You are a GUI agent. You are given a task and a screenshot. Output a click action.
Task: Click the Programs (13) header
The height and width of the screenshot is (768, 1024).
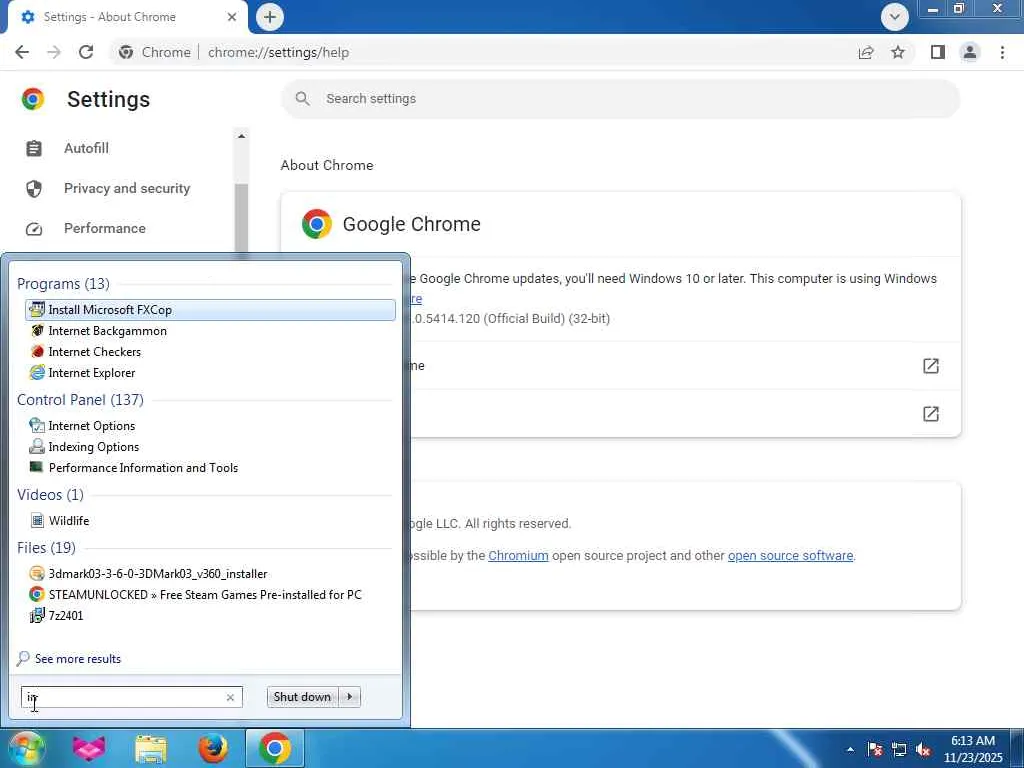63,283
